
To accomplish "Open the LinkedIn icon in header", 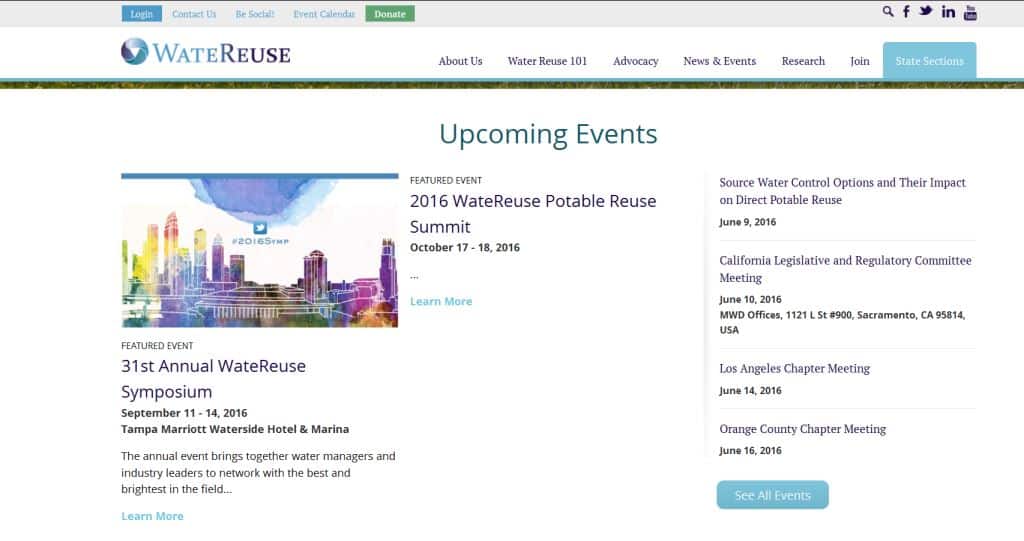I will [948, 12].
